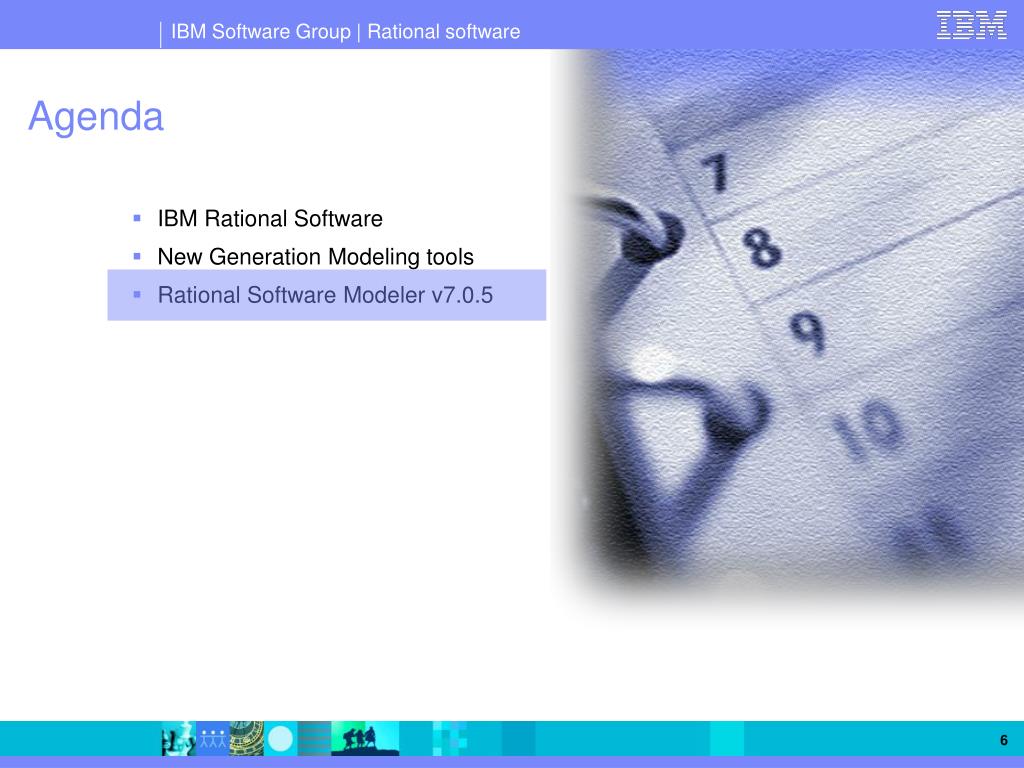This screenshot has height=768, width=1024.
Task: Click the footer thumbnail of three people figures
Action: coord(213,739)
